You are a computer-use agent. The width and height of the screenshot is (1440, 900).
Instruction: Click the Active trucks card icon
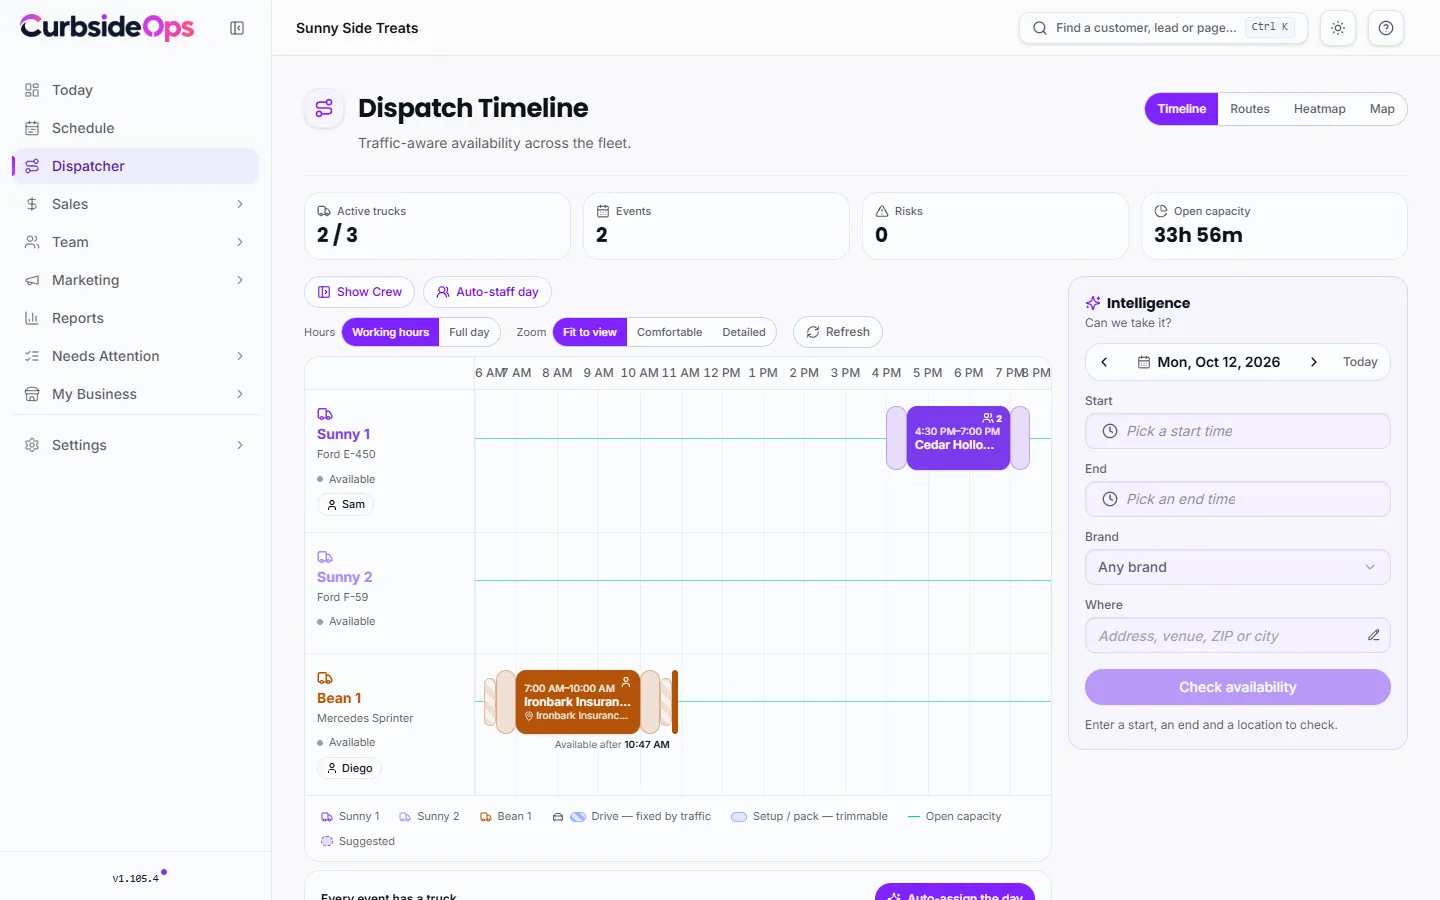click(x=324, y=211)
